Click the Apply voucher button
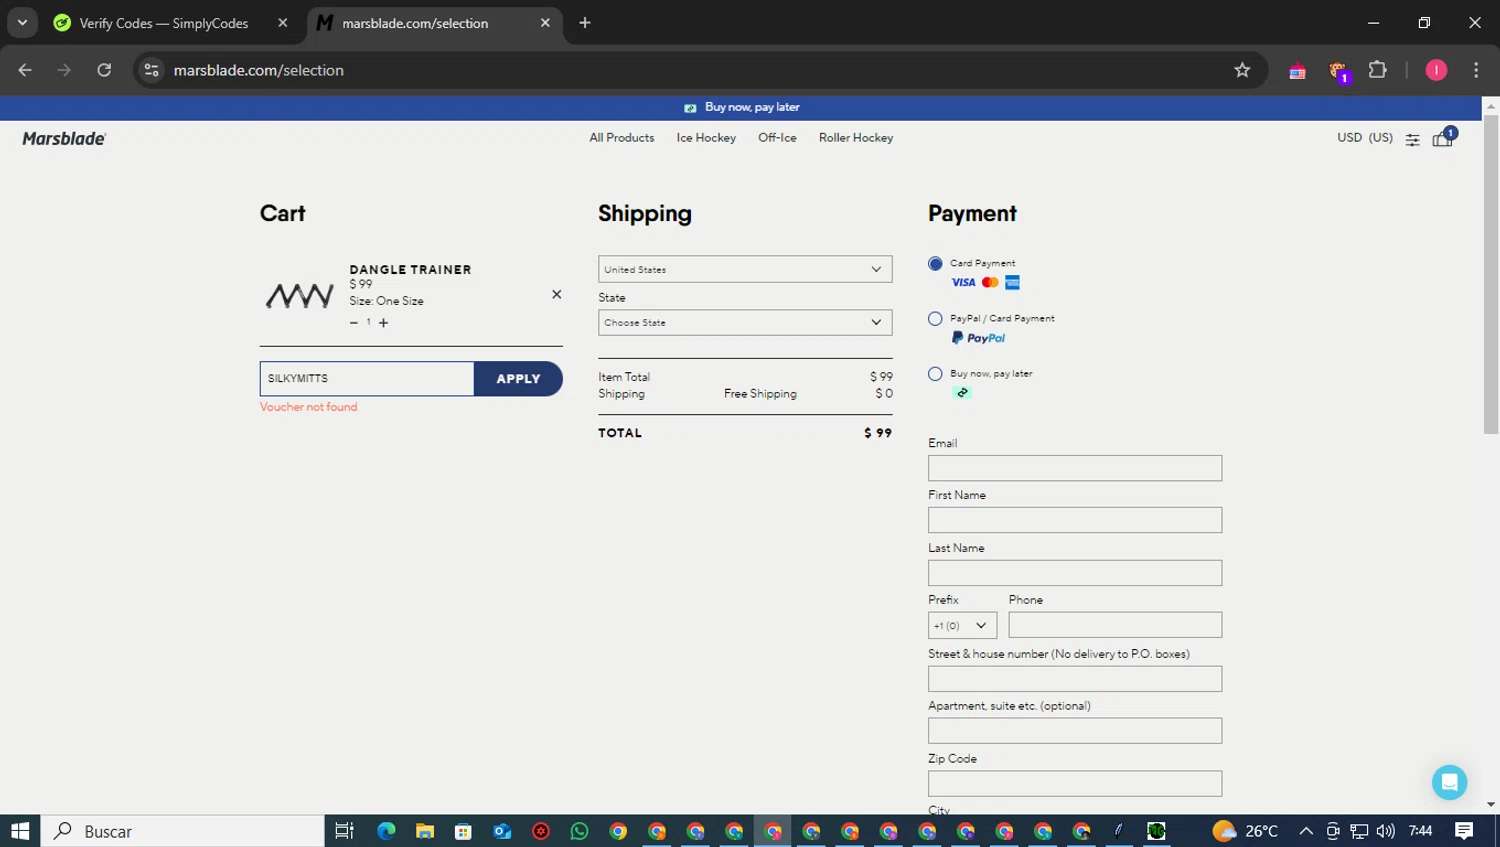1500x847 pixels. [x=518, y=379]
